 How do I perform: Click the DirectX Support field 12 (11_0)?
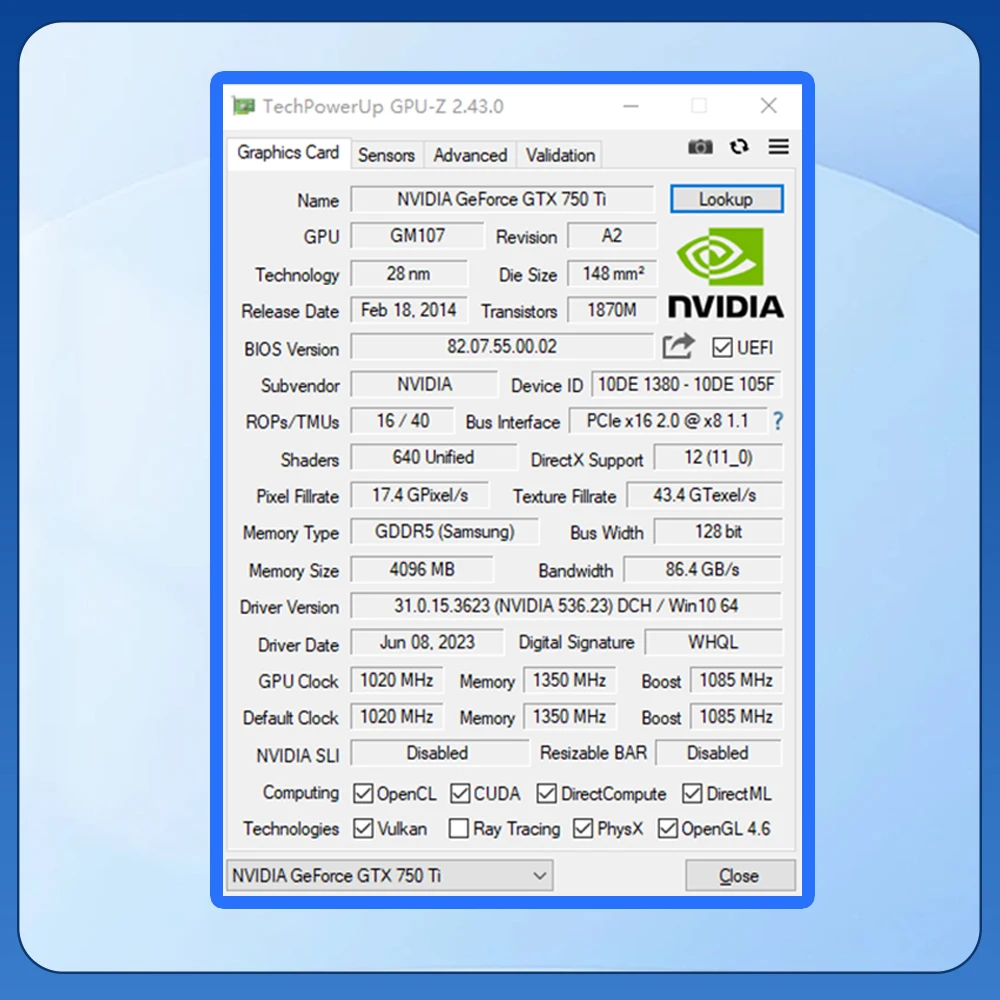tap(719, 457)
